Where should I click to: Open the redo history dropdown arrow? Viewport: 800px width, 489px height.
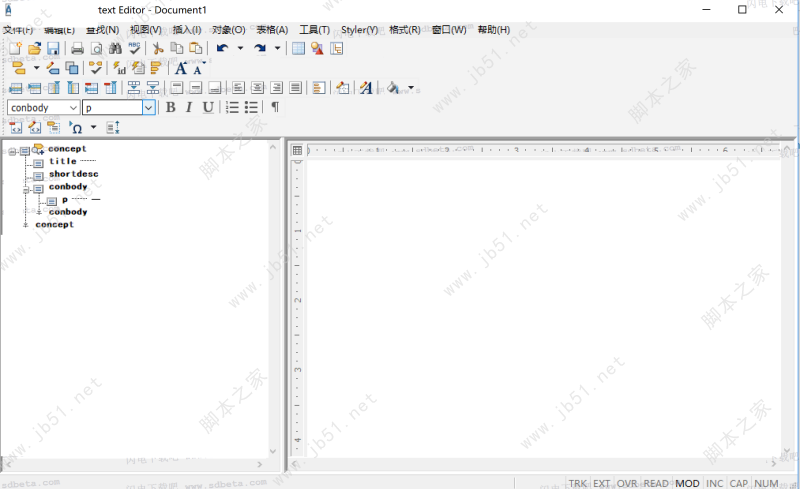(278, 48)
